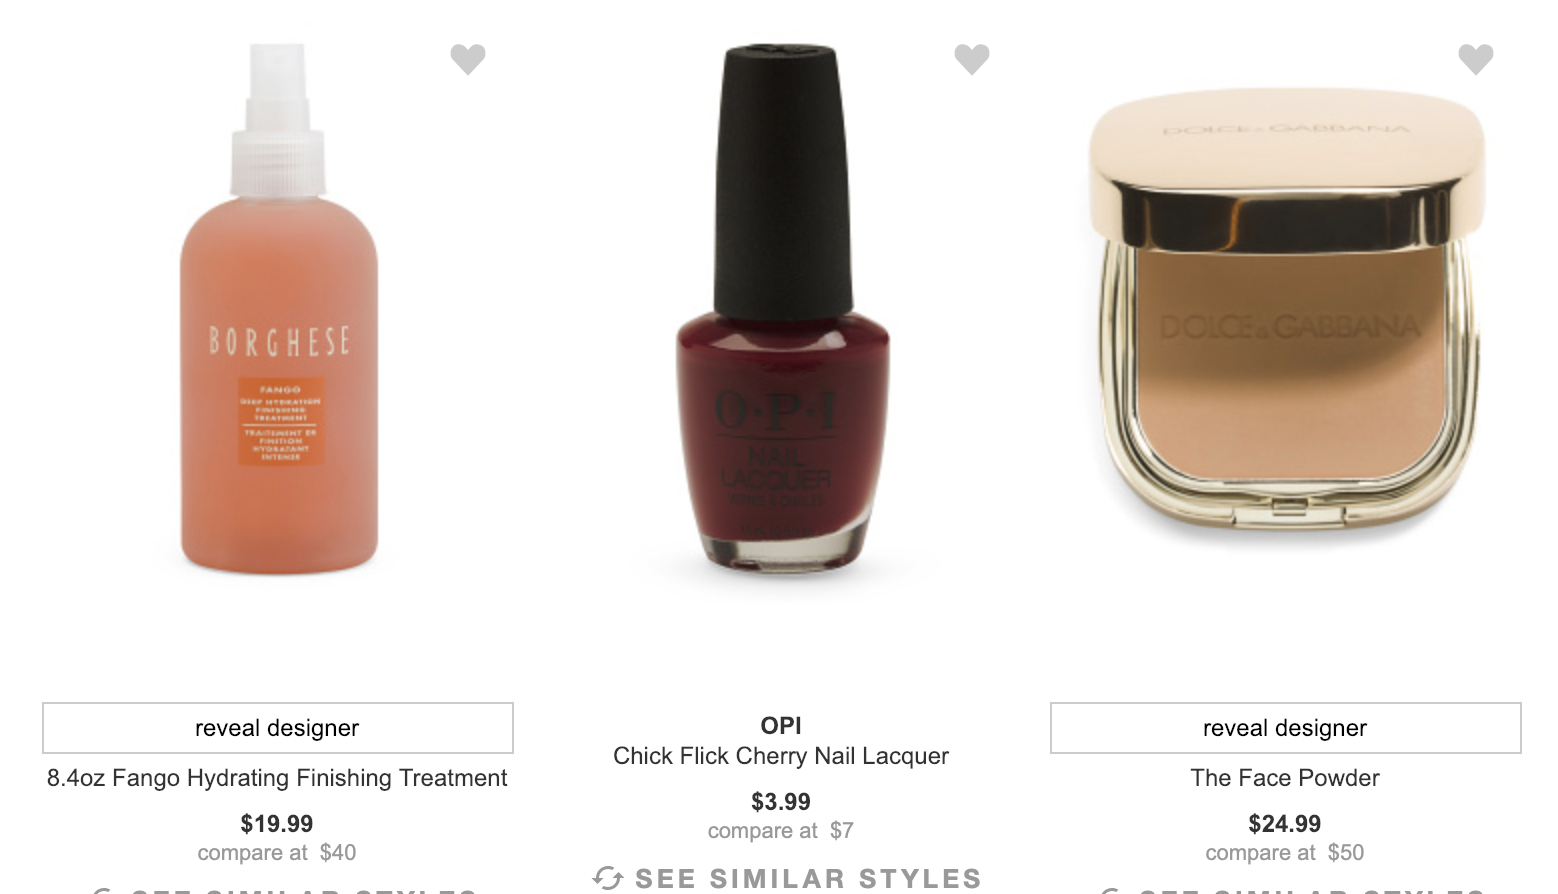The width and height of the screenshot is (1558, 894).
Task: Click the OPI brand name
Action: pos(781,726)
